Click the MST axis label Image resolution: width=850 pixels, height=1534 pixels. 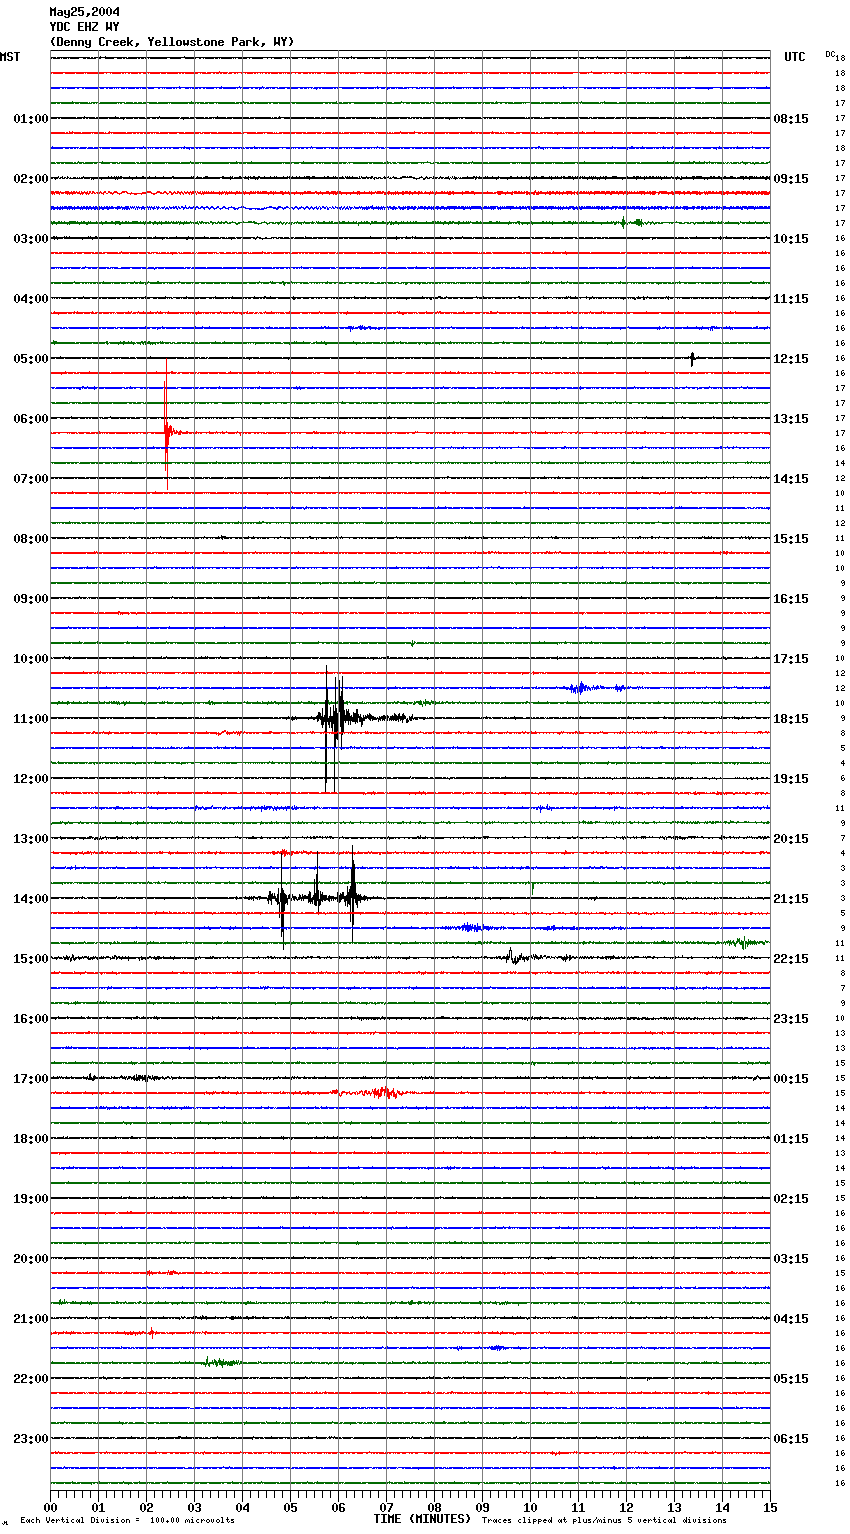[10, 57]
